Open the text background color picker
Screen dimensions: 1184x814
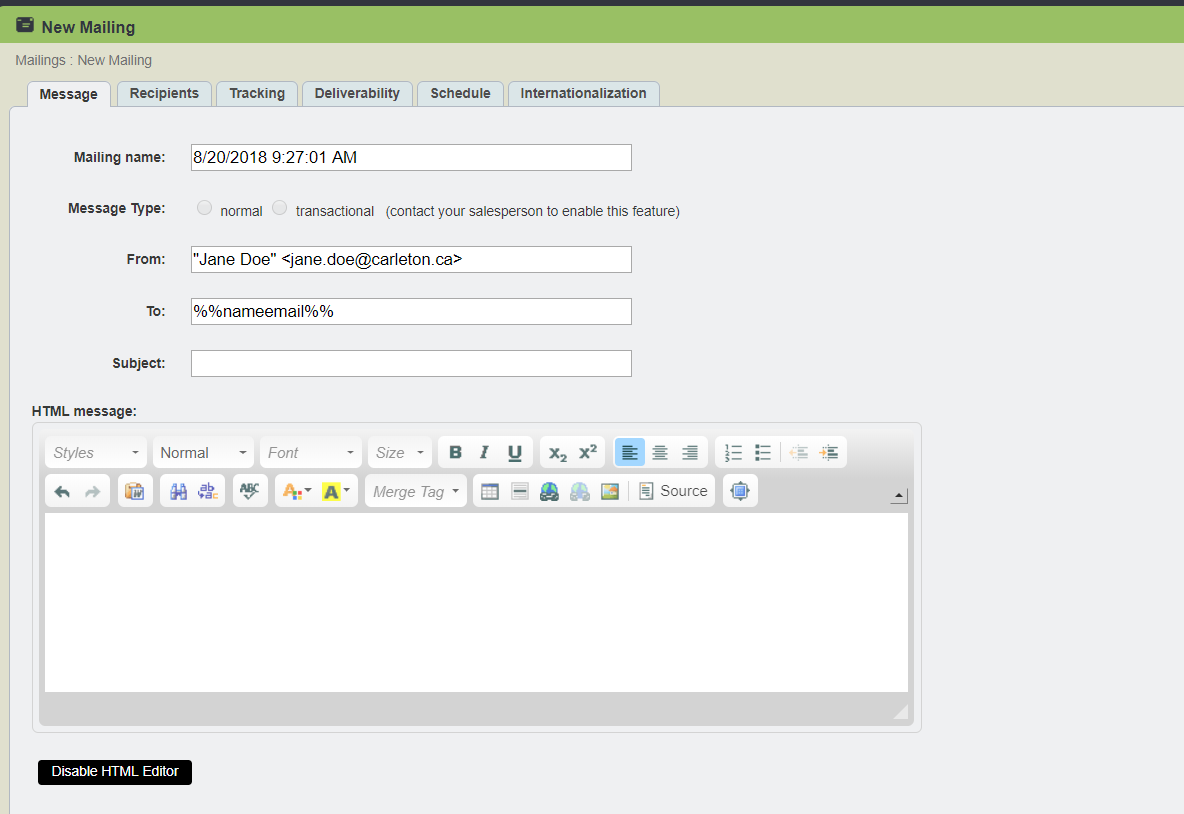[x=336, y=491]
